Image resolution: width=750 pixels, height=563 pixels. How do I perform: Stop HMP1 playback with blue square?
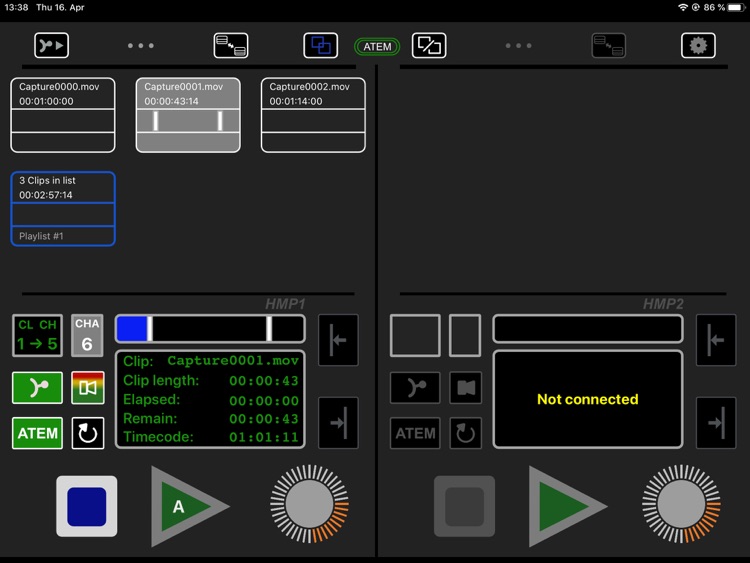click(87, 506)
